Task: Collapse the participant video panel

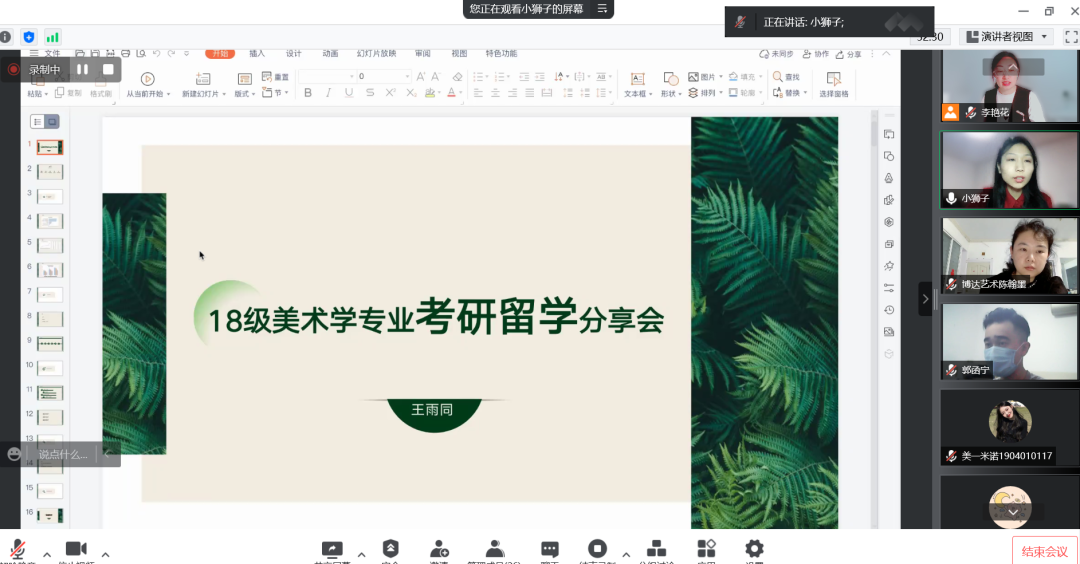Action: 925,299
